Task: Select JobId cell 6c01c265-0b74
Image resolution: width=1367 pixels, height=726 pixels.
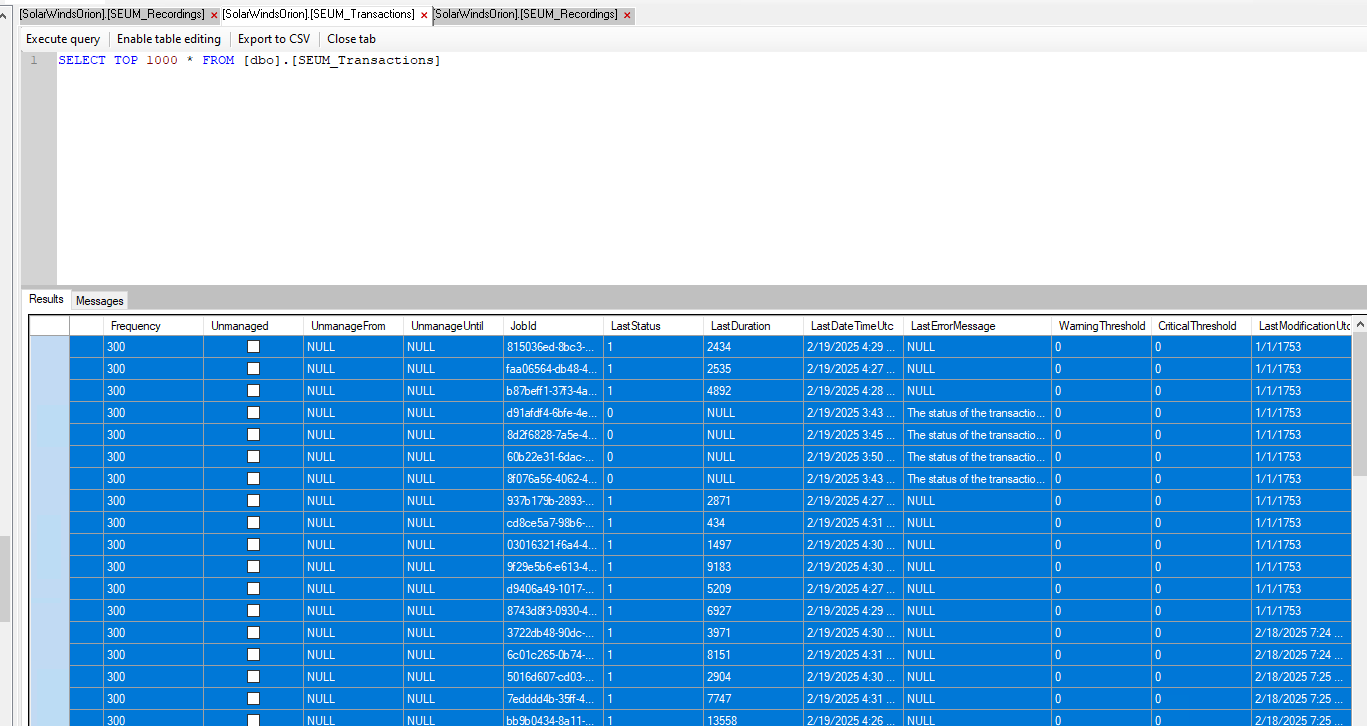Action: (553, 655)
